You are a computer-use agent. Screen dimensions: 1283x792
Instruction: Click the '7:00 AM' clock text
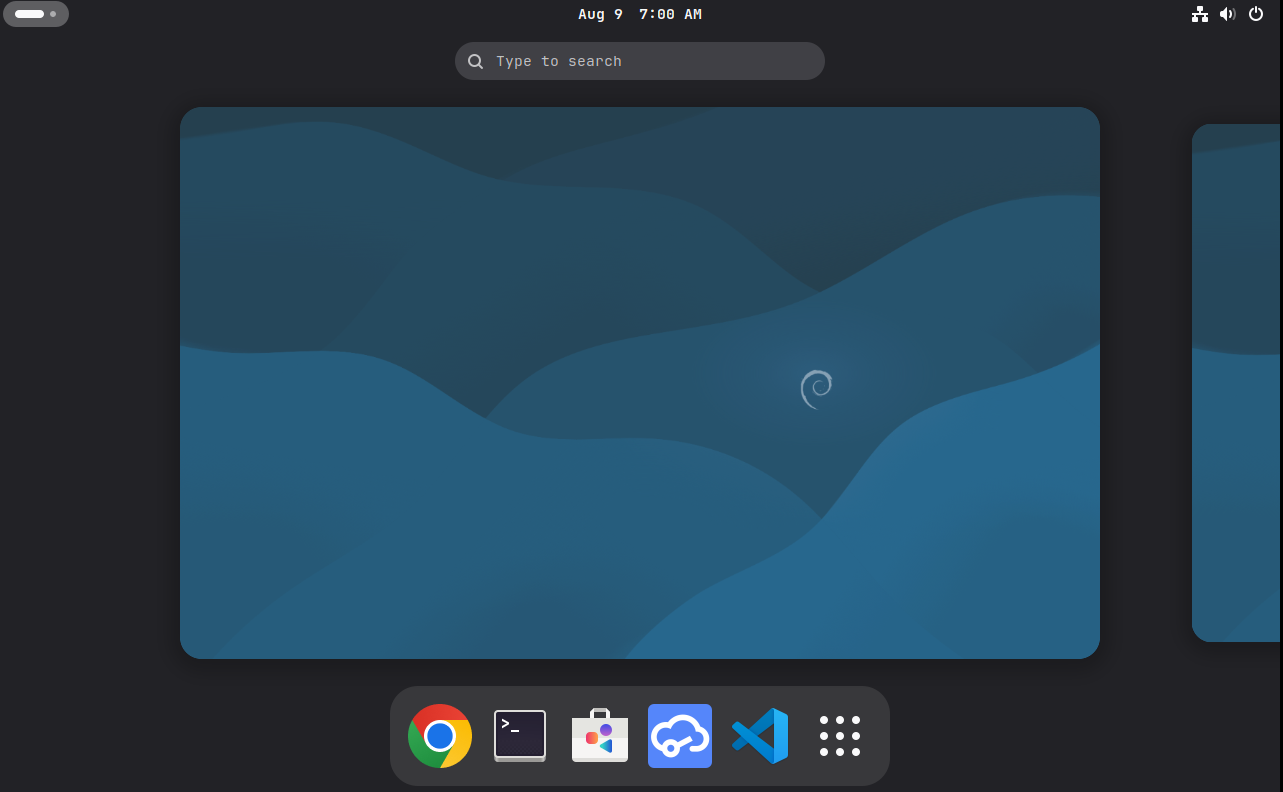pos(670,14)
